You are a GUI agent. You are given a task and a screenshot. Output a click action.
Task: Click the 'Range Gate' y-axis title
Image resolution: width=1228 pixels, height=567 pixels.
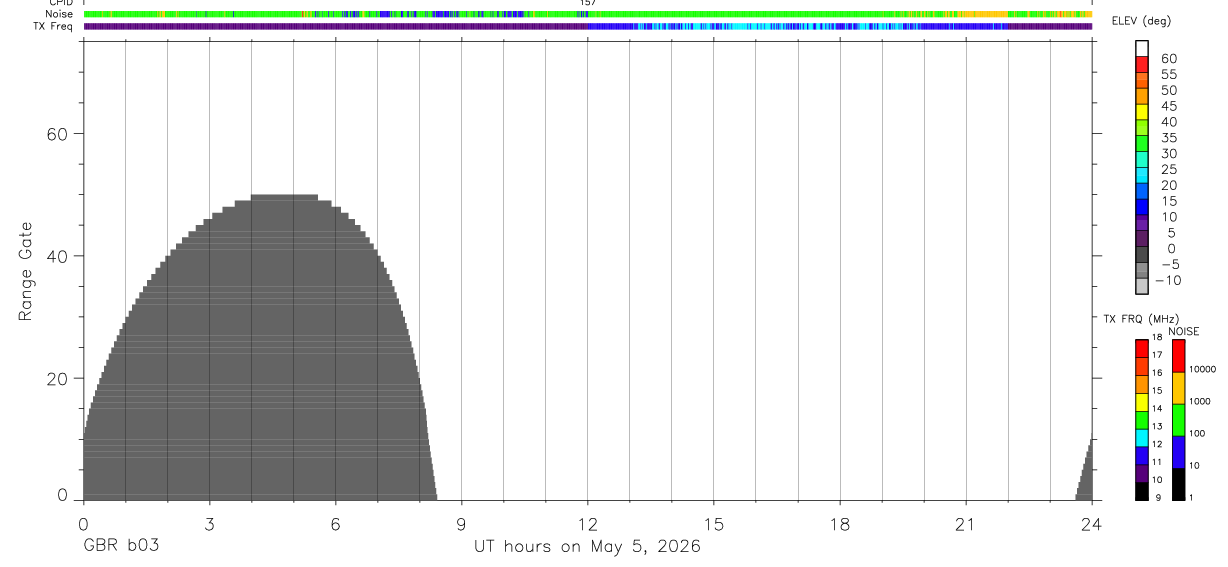(26, 271)
